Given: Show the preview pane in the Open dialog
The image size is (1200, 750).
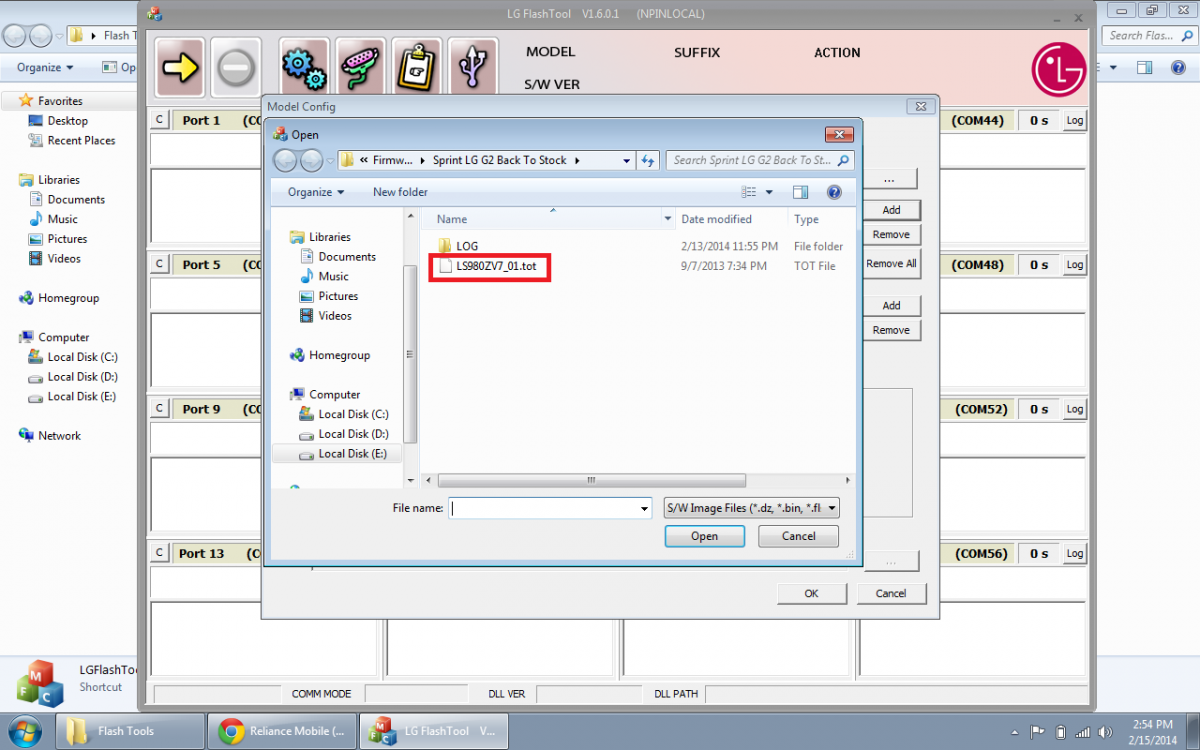Looking at the screenshot, I should 800,192.
